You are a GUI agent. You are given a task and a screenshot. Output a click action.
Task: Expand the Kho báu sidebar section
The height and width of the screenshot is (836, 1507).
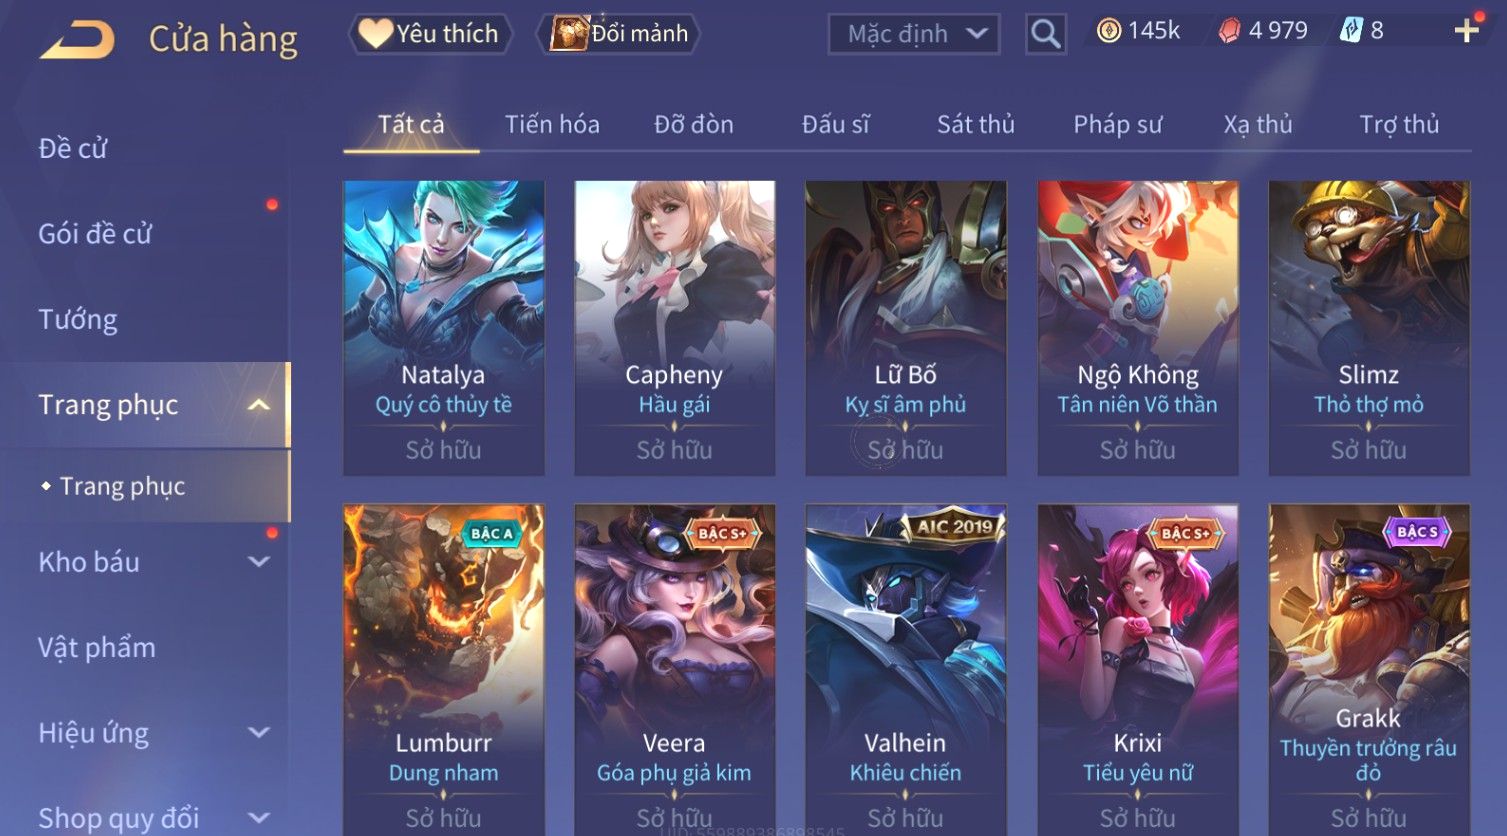pyautogui.click(x=259, y=562)
